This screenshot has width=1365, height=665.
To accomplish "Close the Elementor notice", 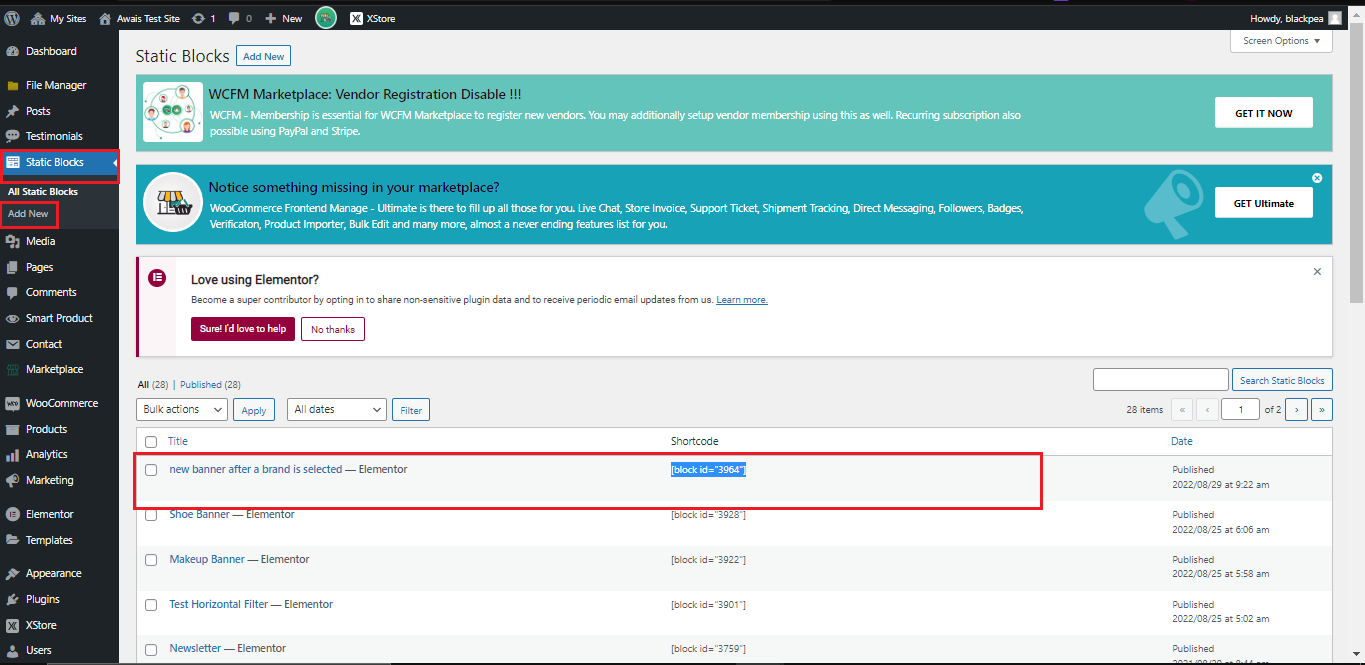I will pyautogui.click(x=1317, y=271).
